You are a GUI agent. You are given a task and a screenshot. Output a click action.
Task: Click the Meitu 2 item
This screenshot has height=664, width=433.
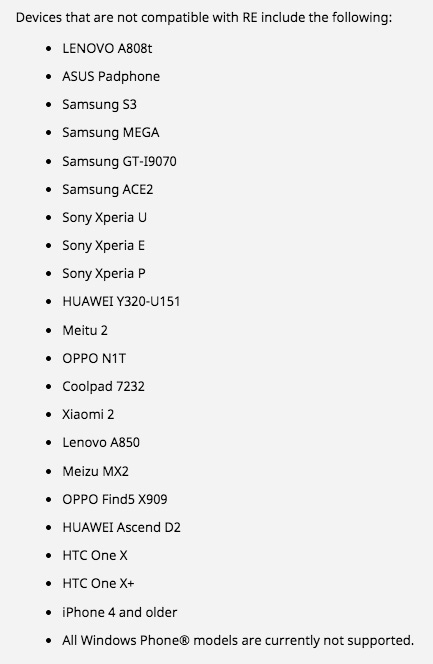click(85, 330)
